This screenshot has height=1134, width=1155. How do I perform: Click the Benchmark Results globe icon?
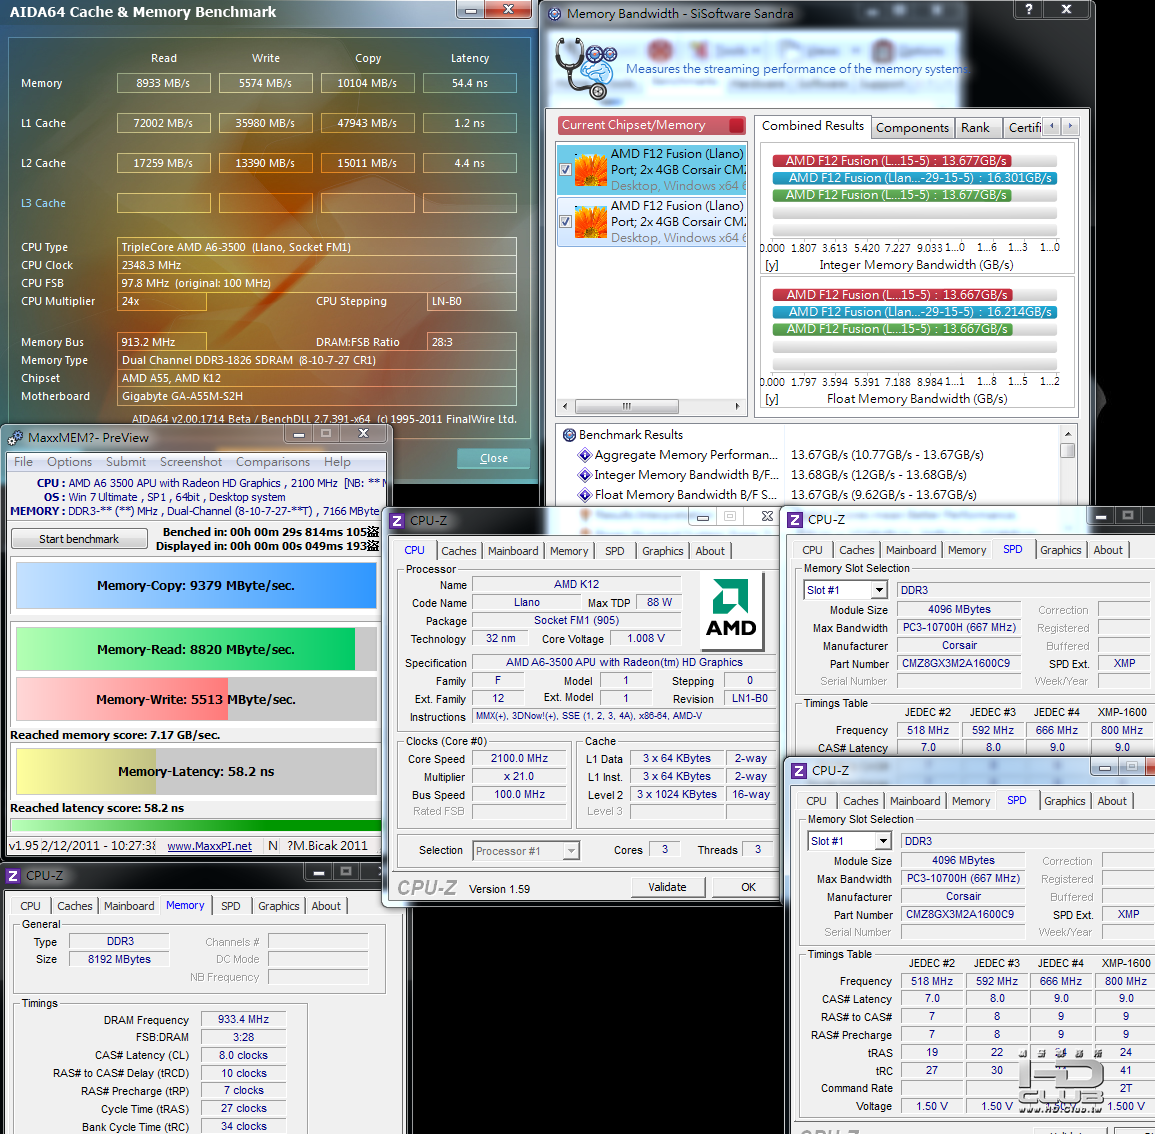(569, 435)
